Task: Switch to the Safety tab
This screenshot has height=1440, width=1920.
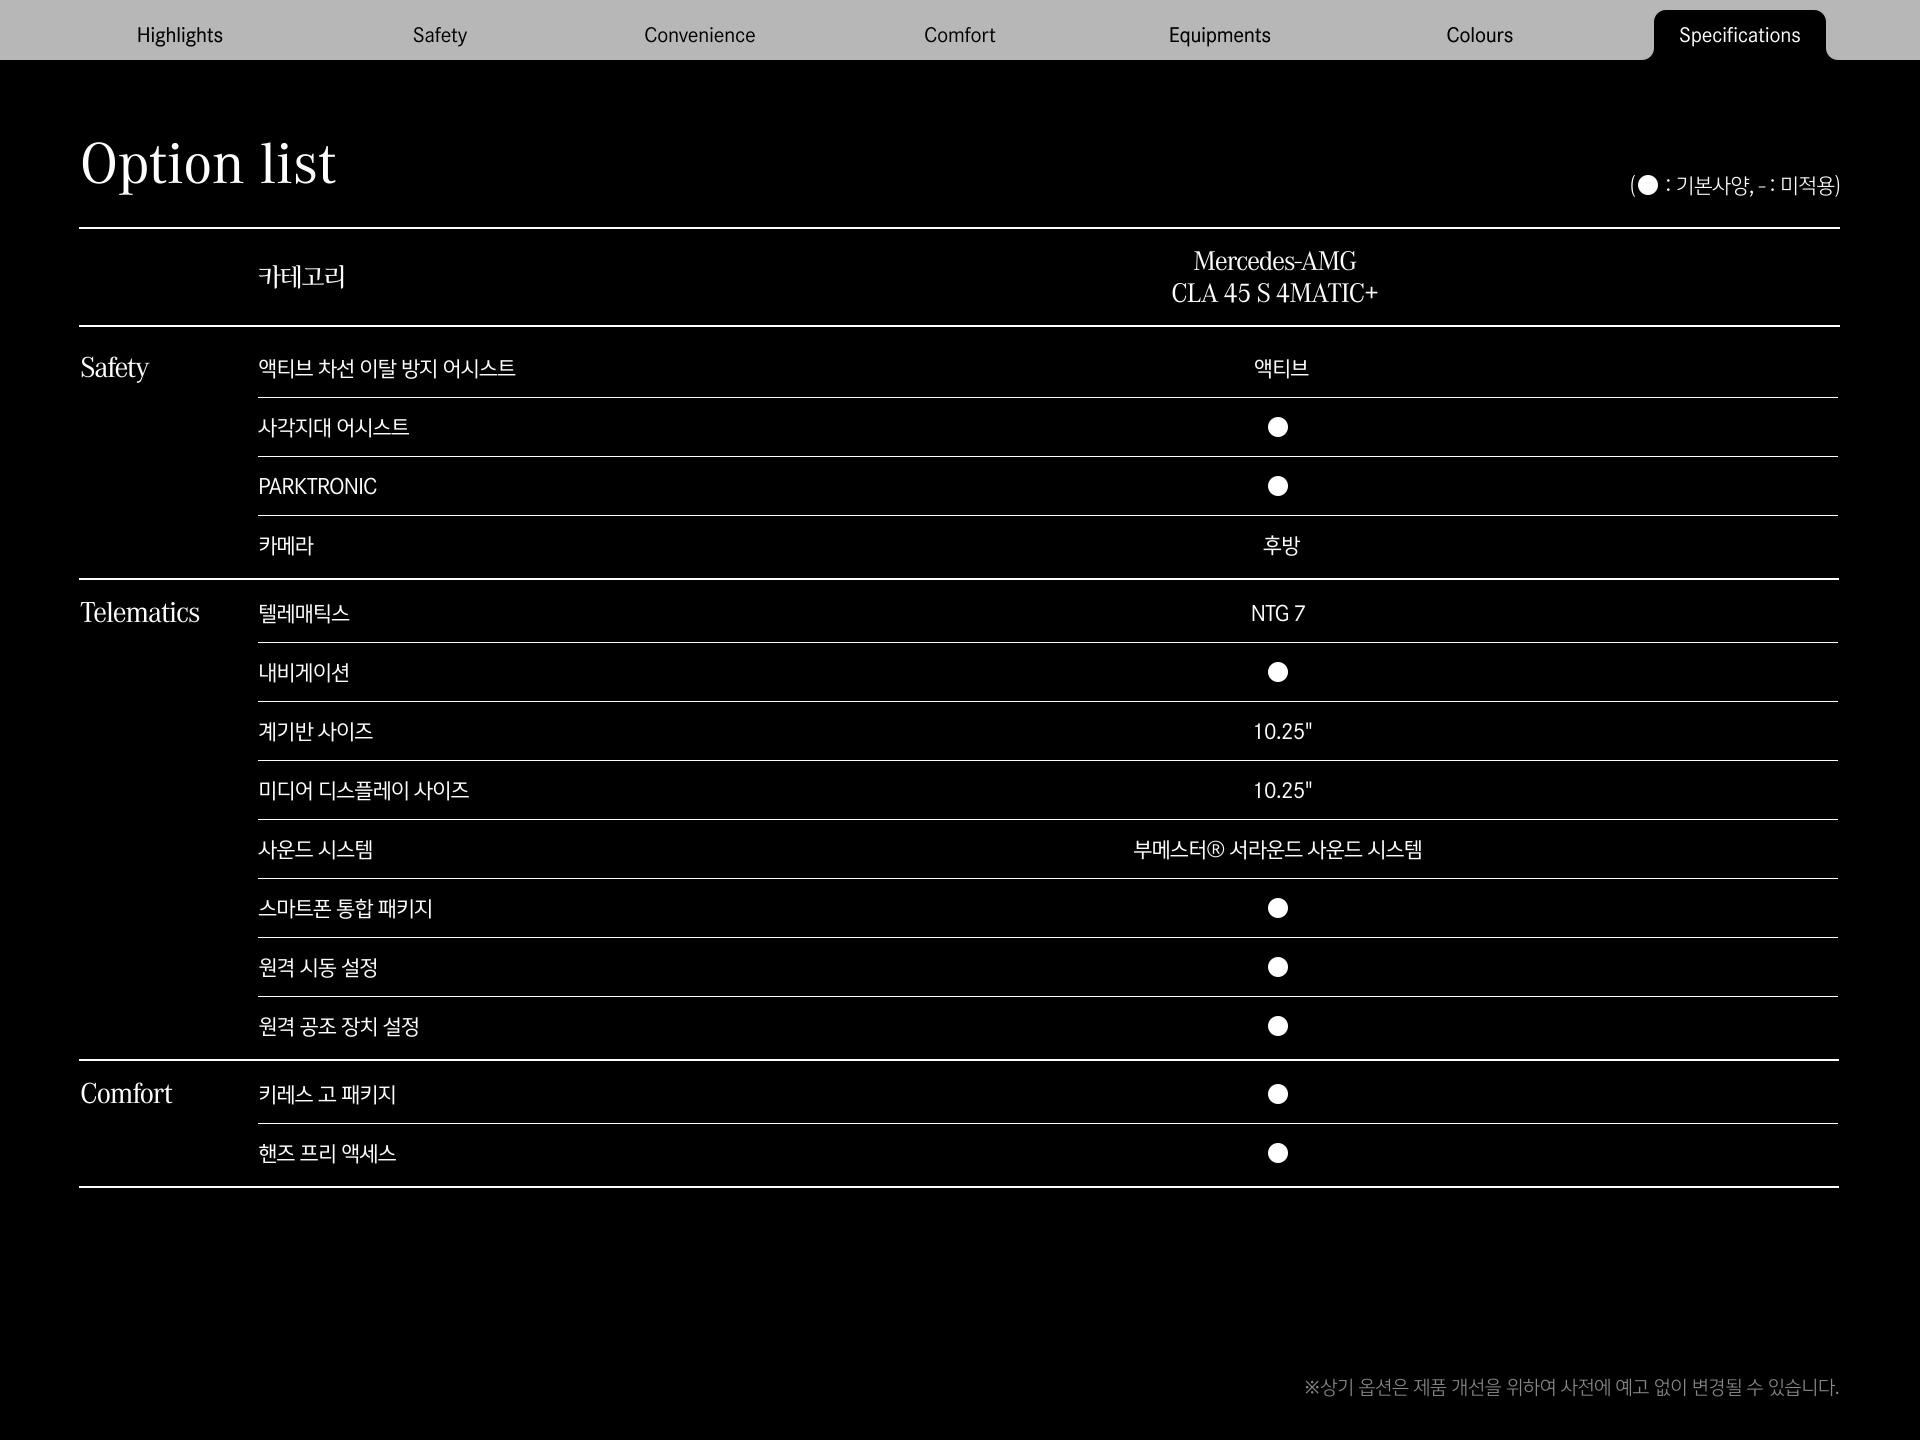Action: pyautogui.click(x=440, y=35)
